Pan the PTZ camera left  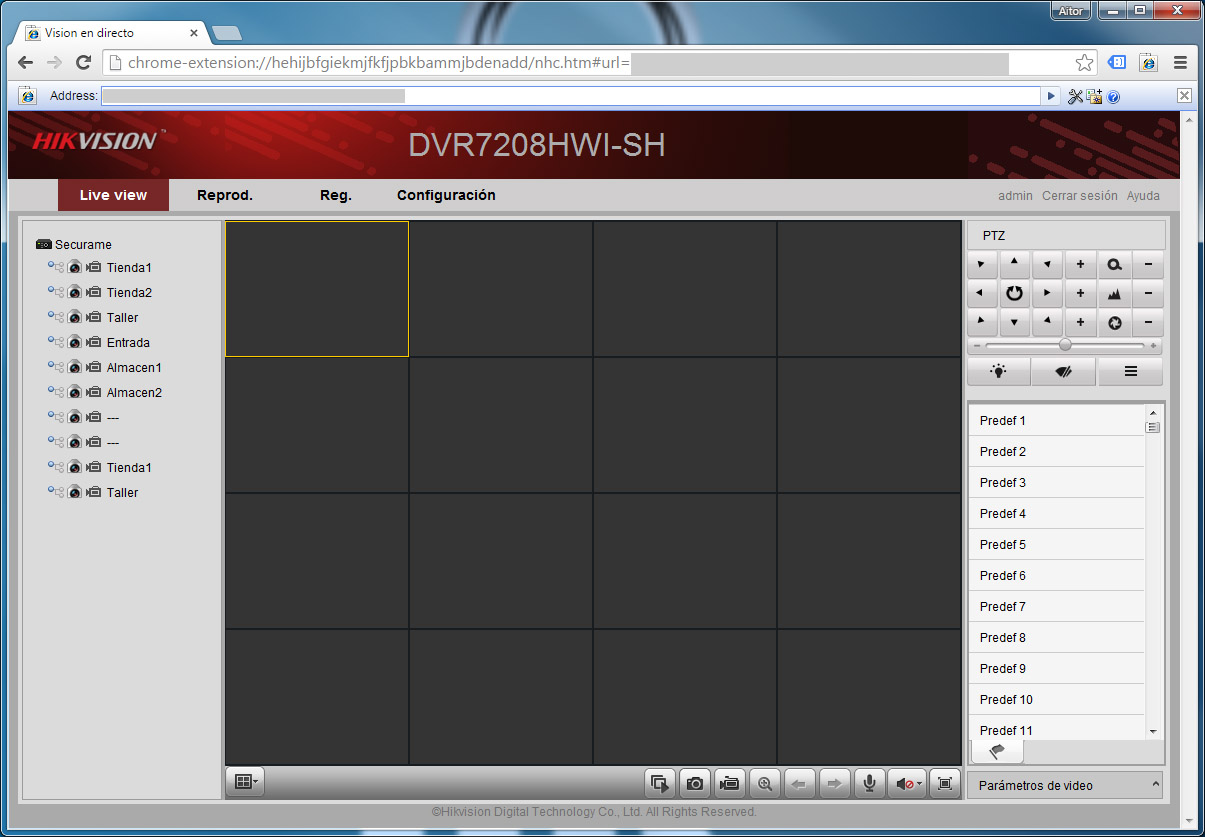tap(982, 294)
